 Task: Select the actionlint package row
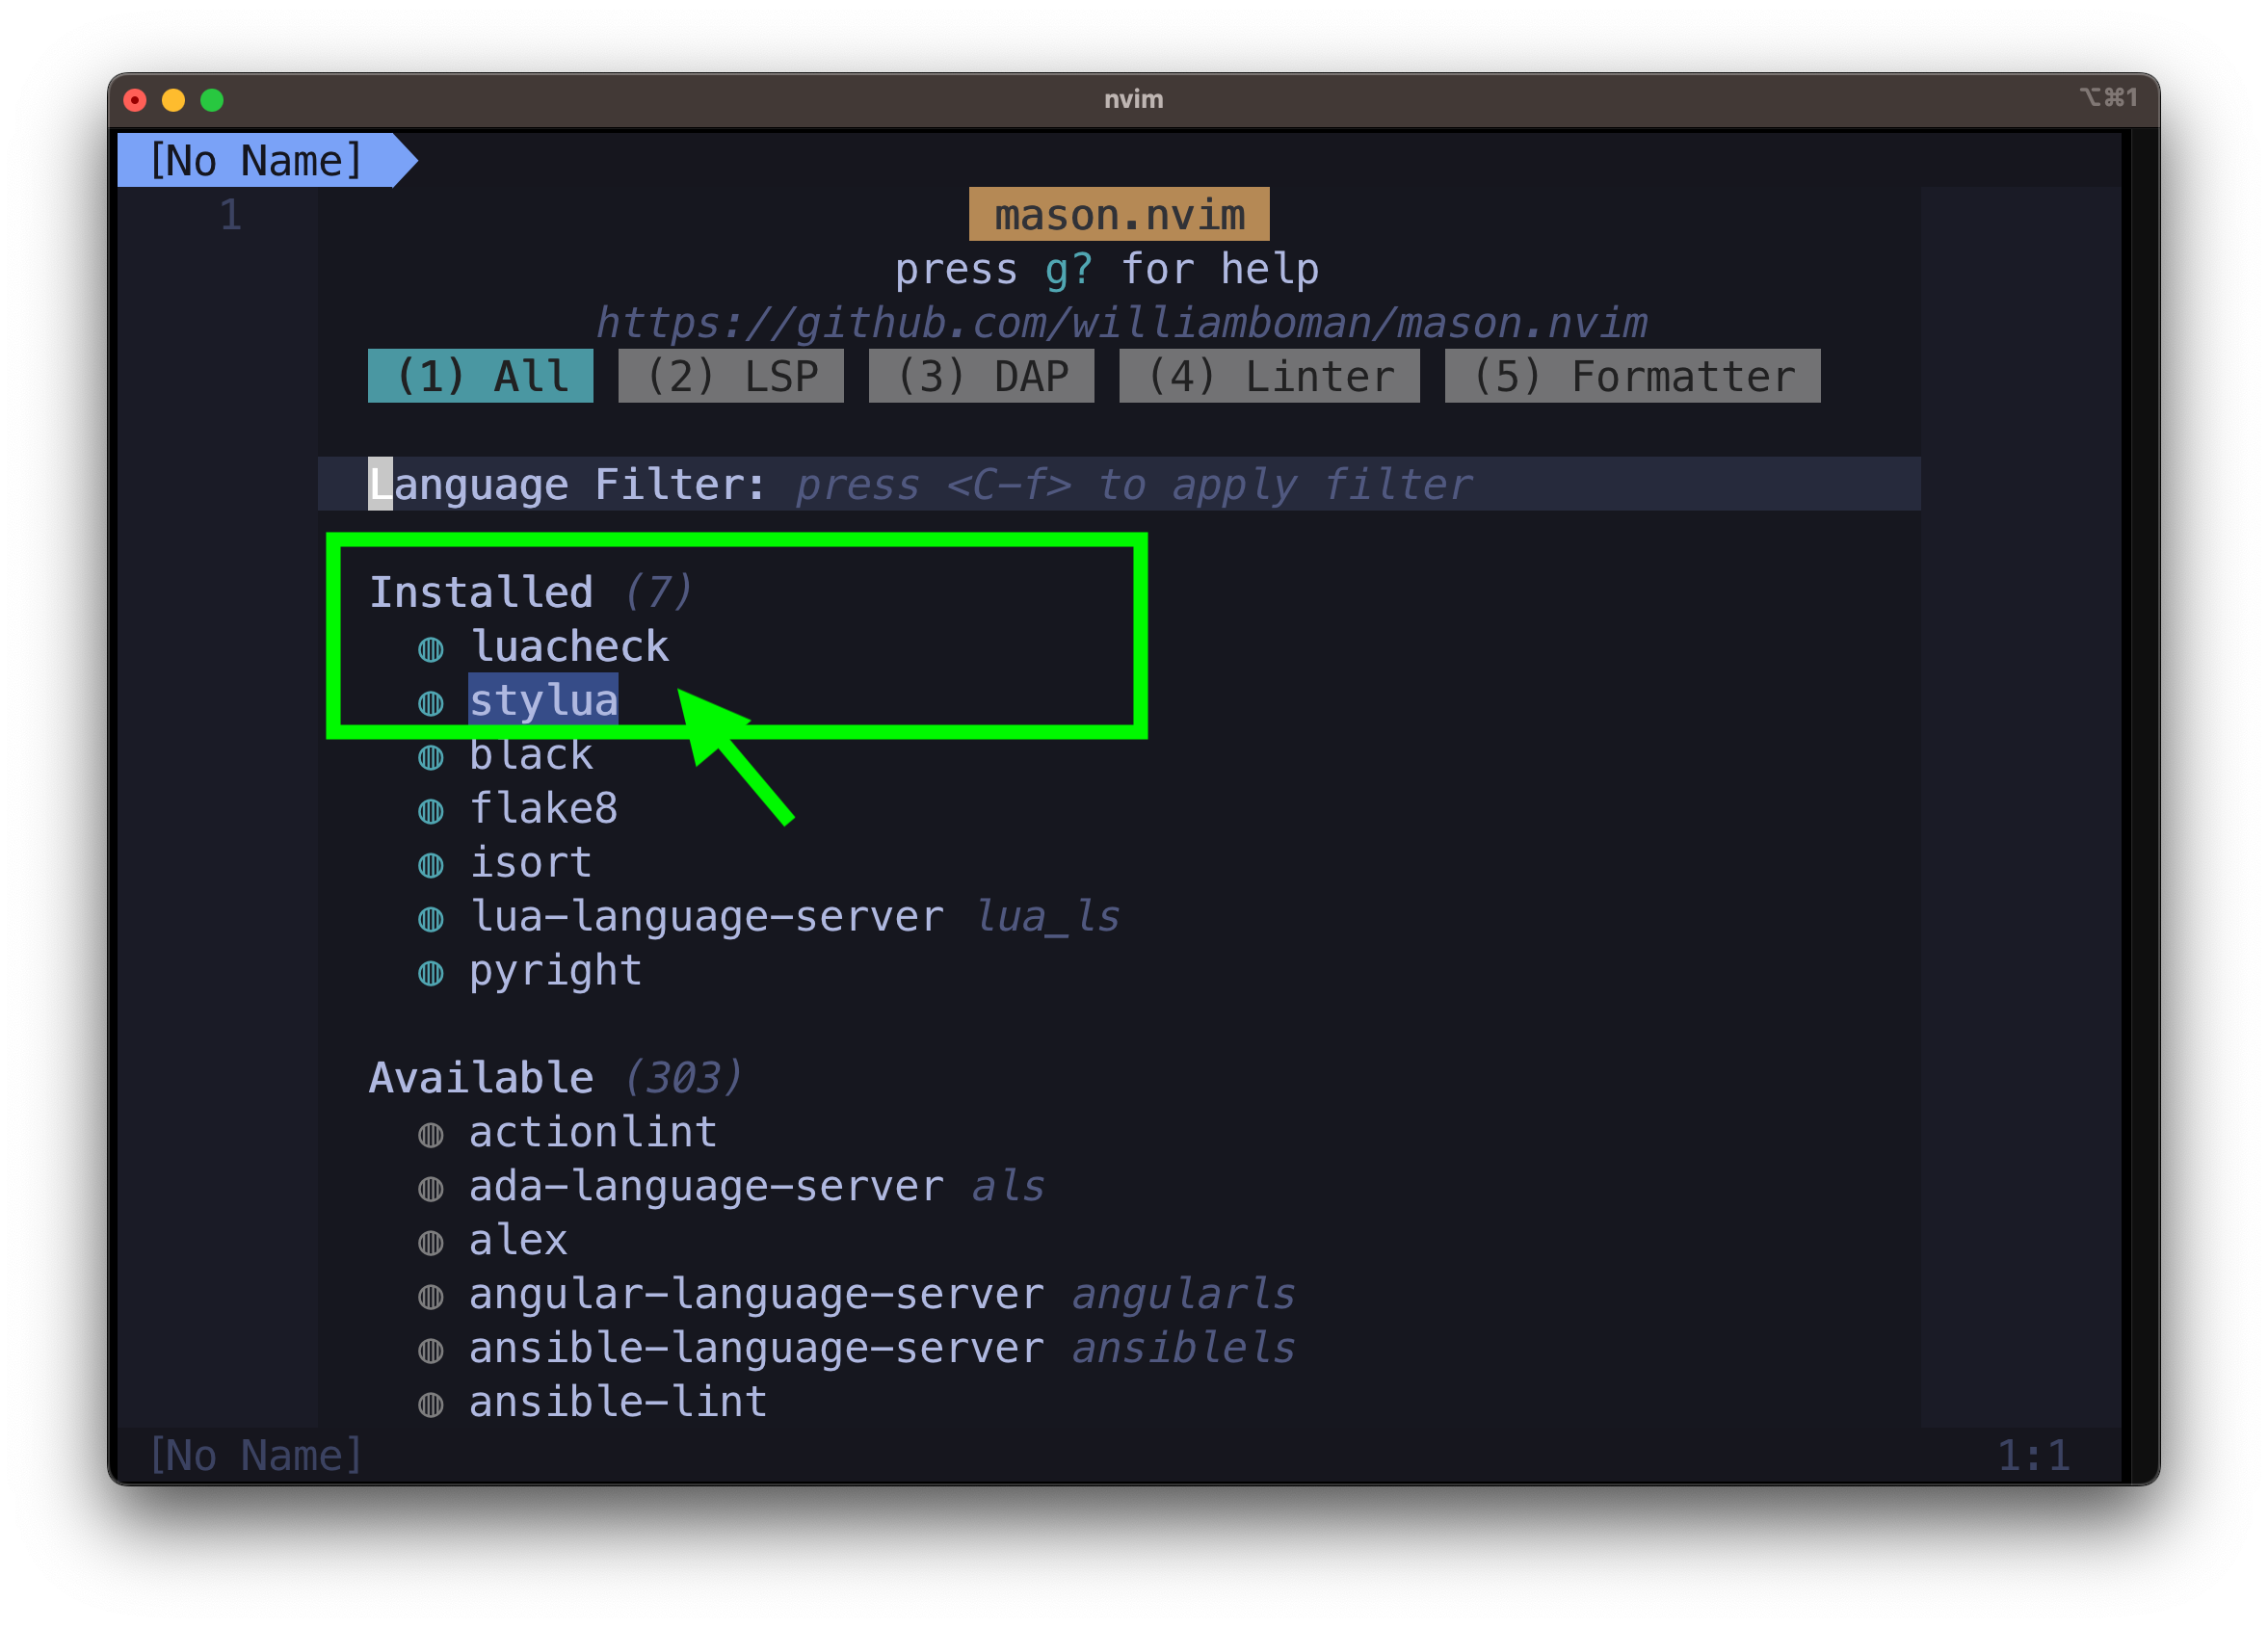(593, 1132)
